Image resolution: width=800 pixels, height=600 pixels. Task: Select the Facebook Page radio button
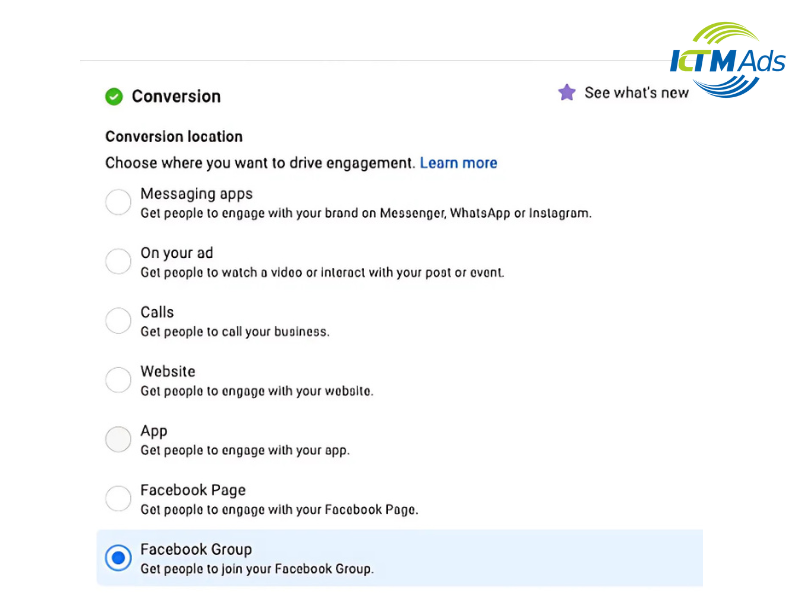118,498
